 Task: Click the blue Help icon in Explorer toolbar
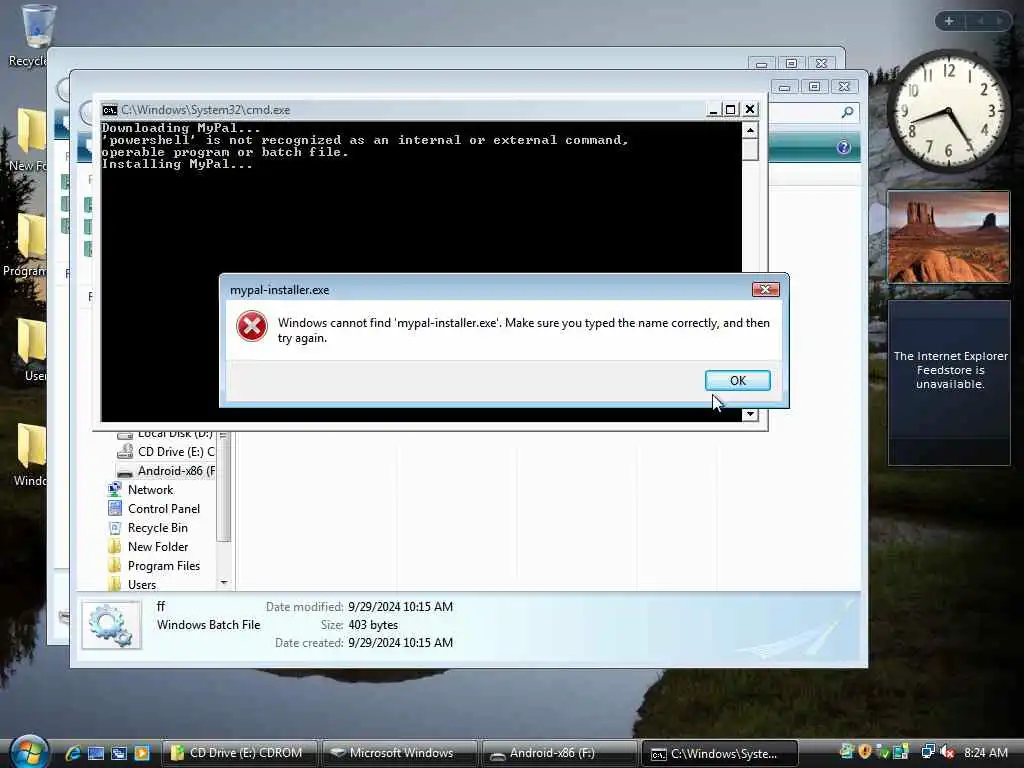[x=843, y=147]
